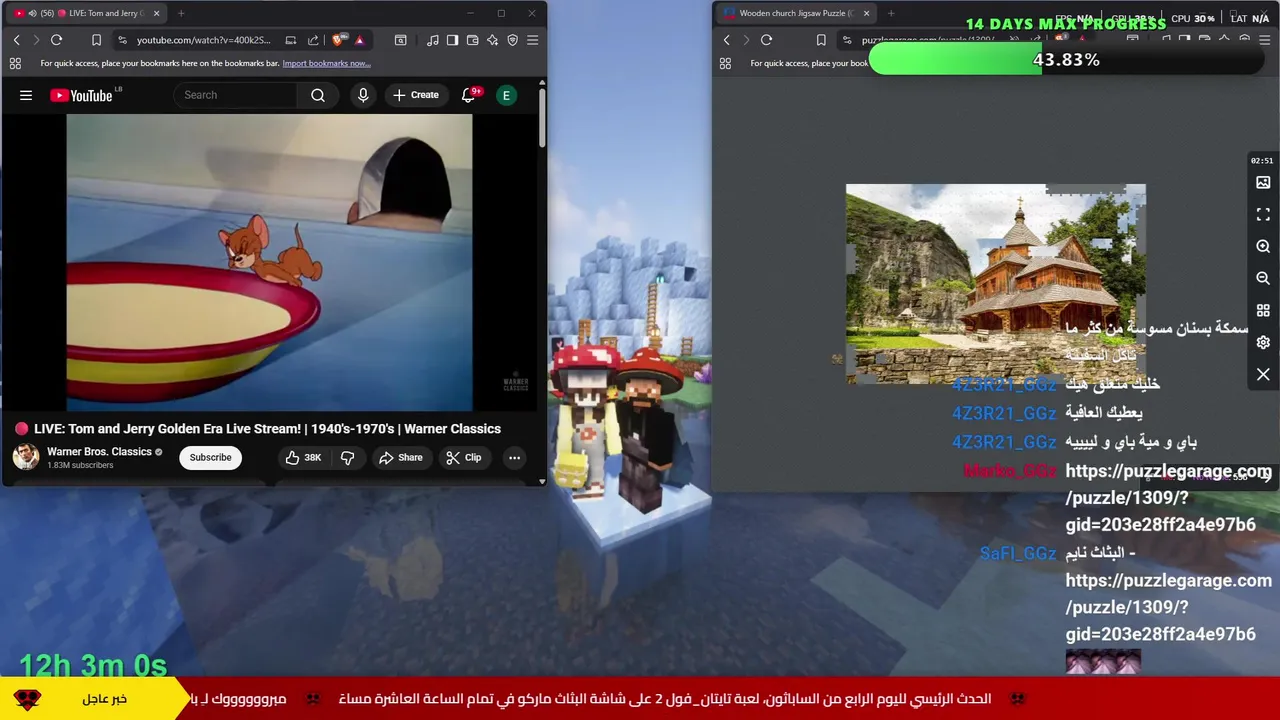The image size is (1280, 720).
Task: Click the wooden church puzzle image
Action: (x=996, y=284)
